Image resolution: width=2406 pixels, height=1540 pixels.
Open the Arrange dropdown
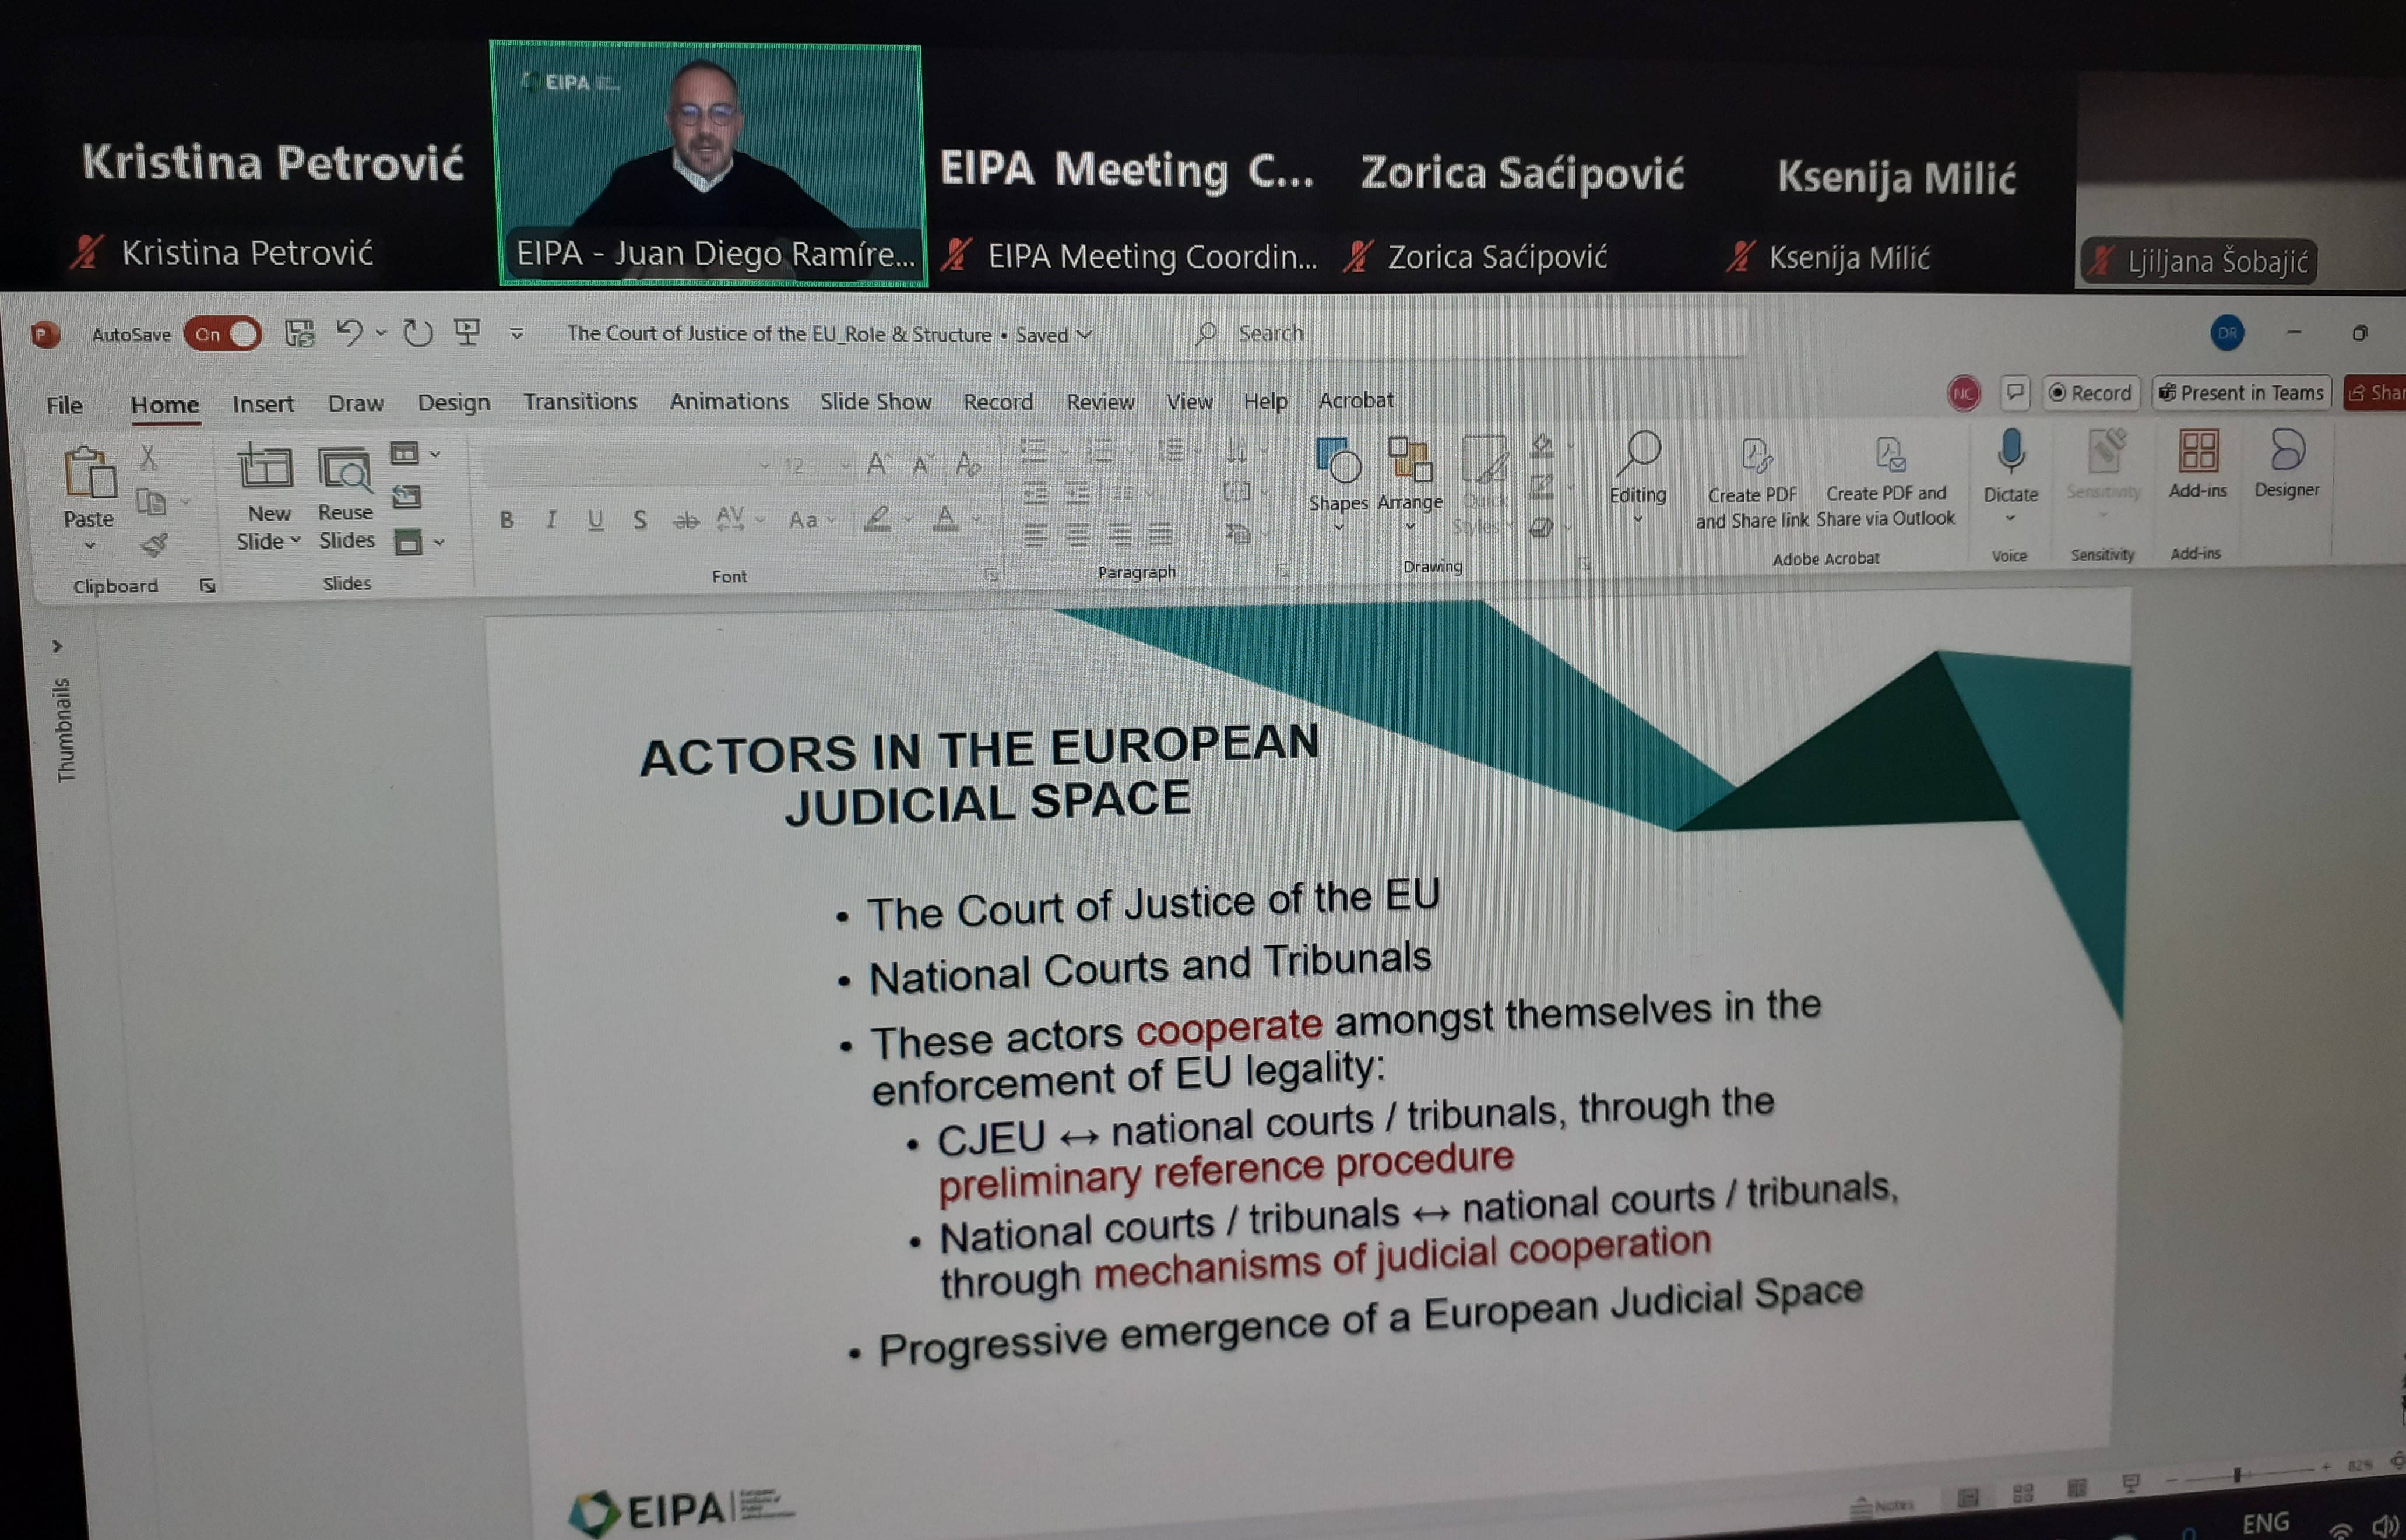click(1410, 484)
